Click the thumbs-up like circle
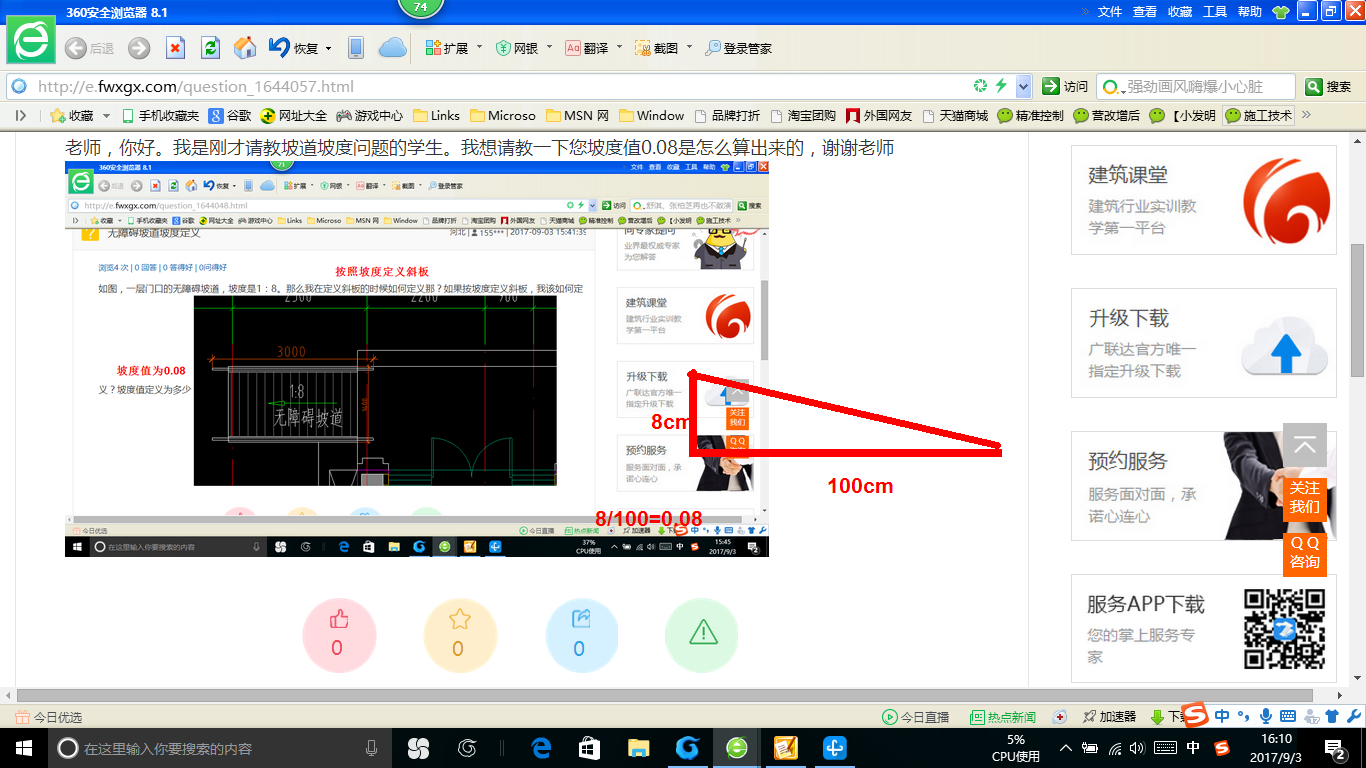The image size is (1366, 768). [x=339, y=635]
